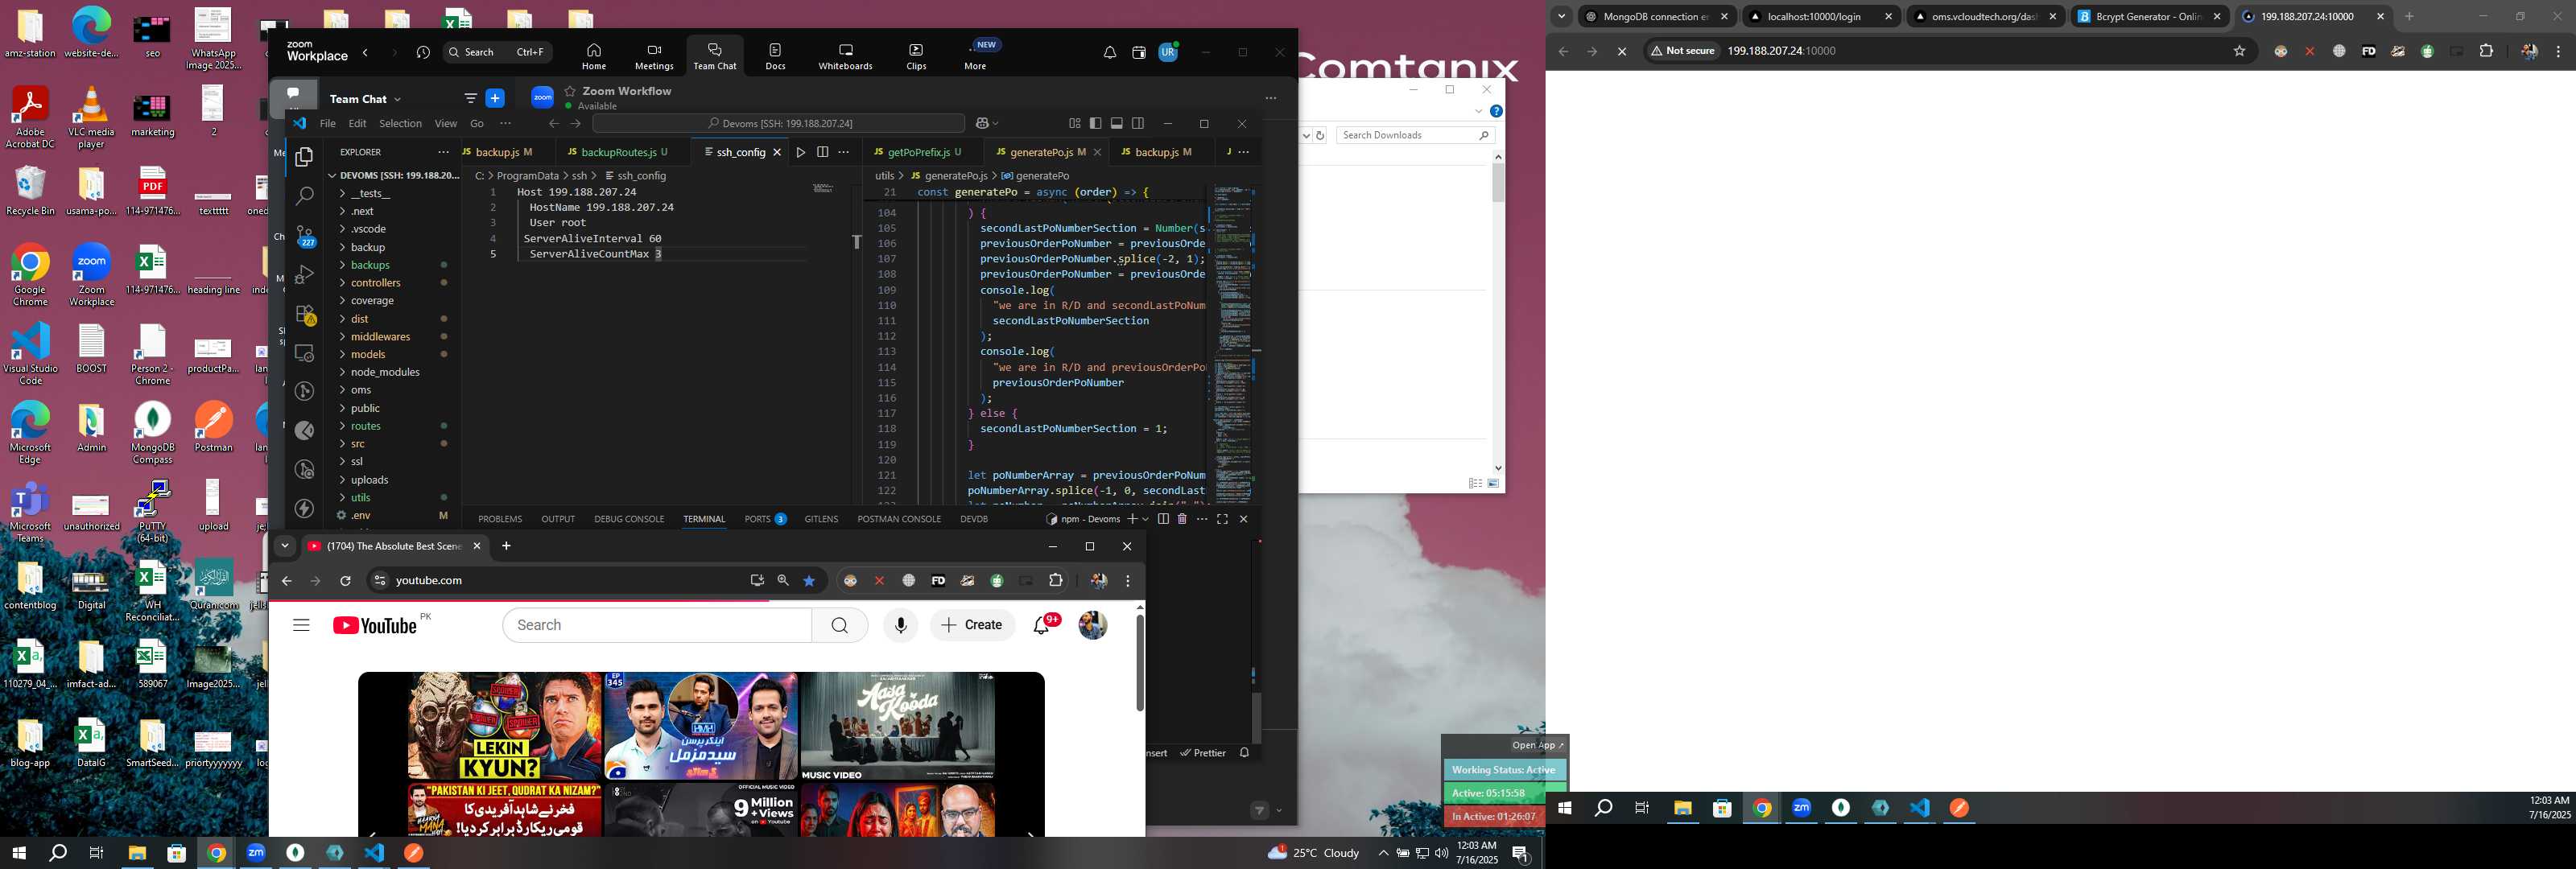Open .env file in Explorer

[x=361, y=515]
